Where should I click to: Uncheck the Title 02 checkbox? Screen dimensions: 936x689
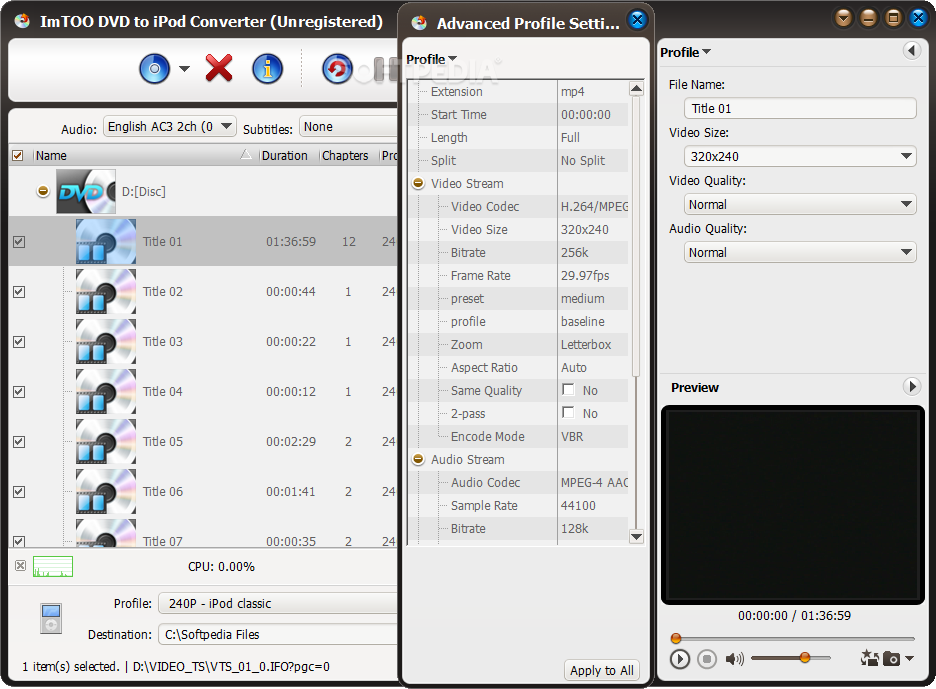coord(19,292)
